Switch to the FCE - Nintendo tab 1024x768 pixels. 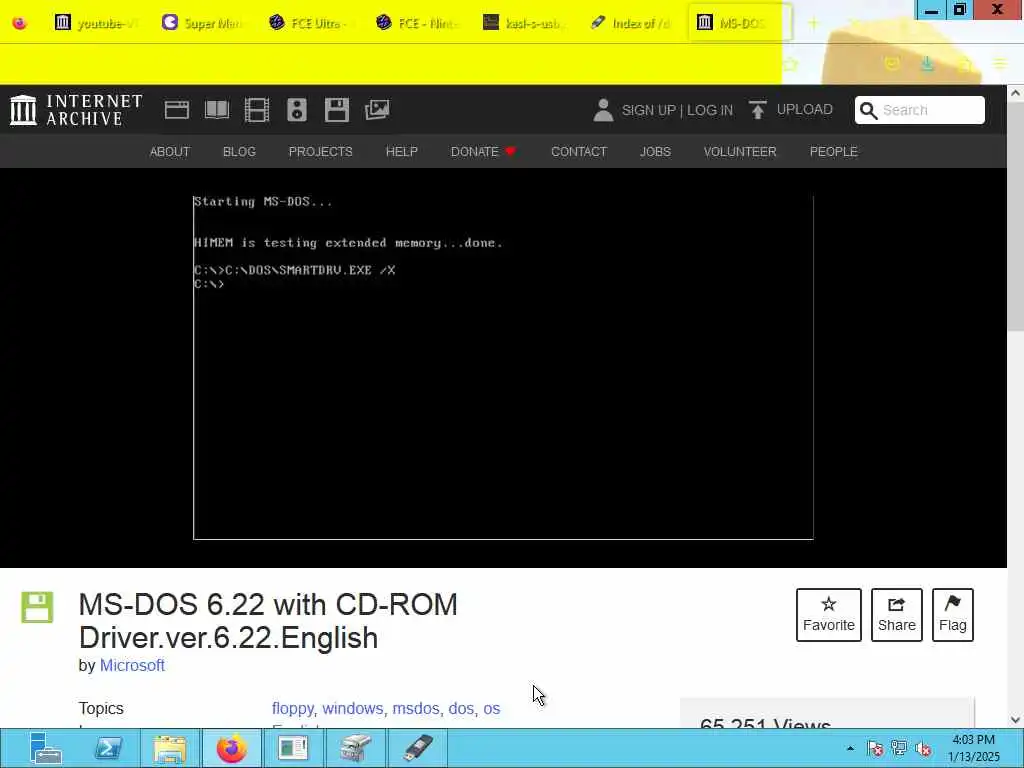pos(417,24)
